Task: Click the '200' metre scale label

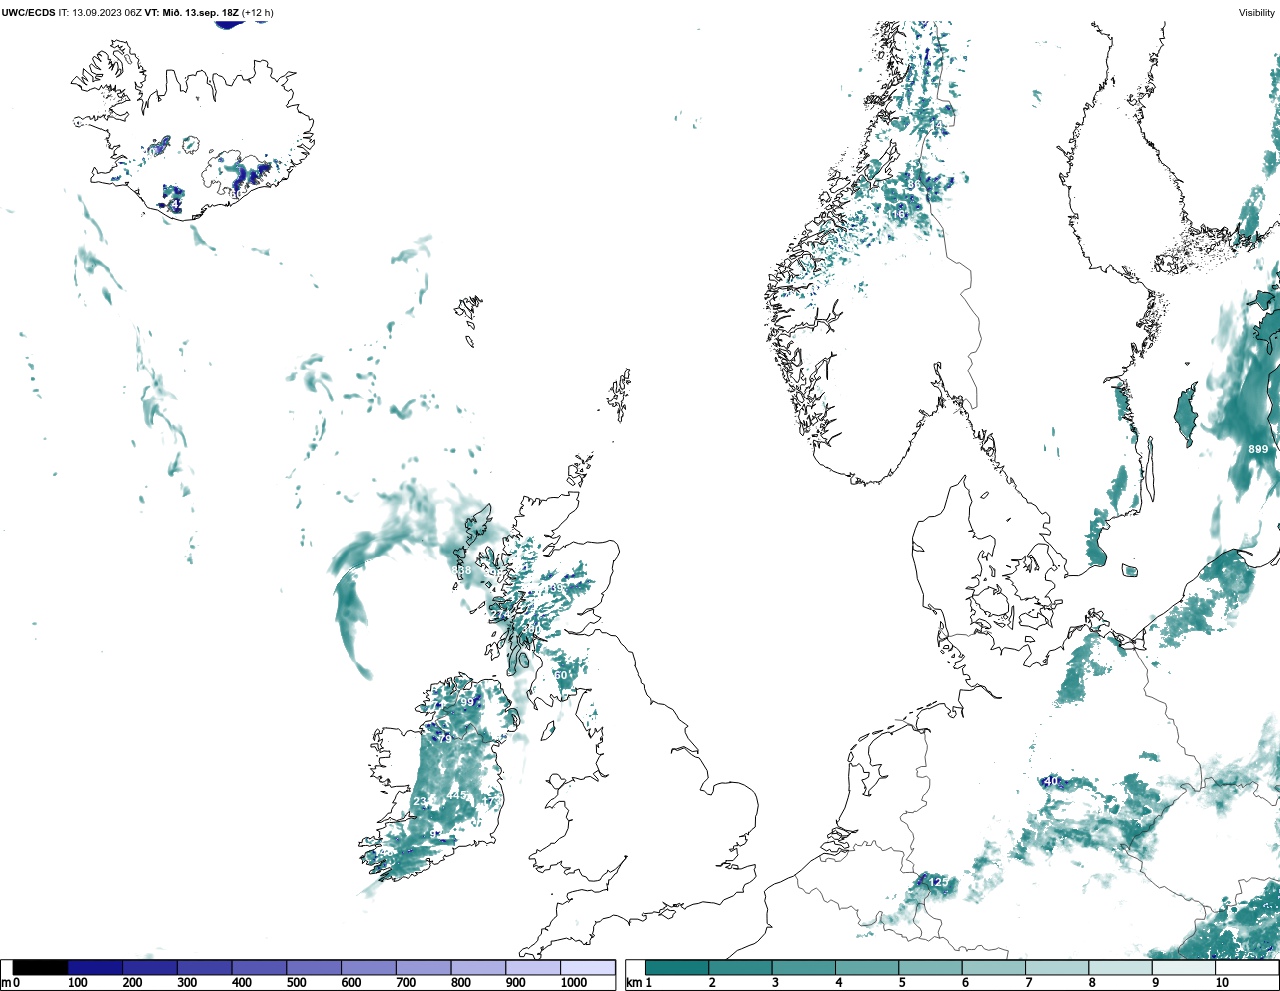Action: click(x=132, y=983)
